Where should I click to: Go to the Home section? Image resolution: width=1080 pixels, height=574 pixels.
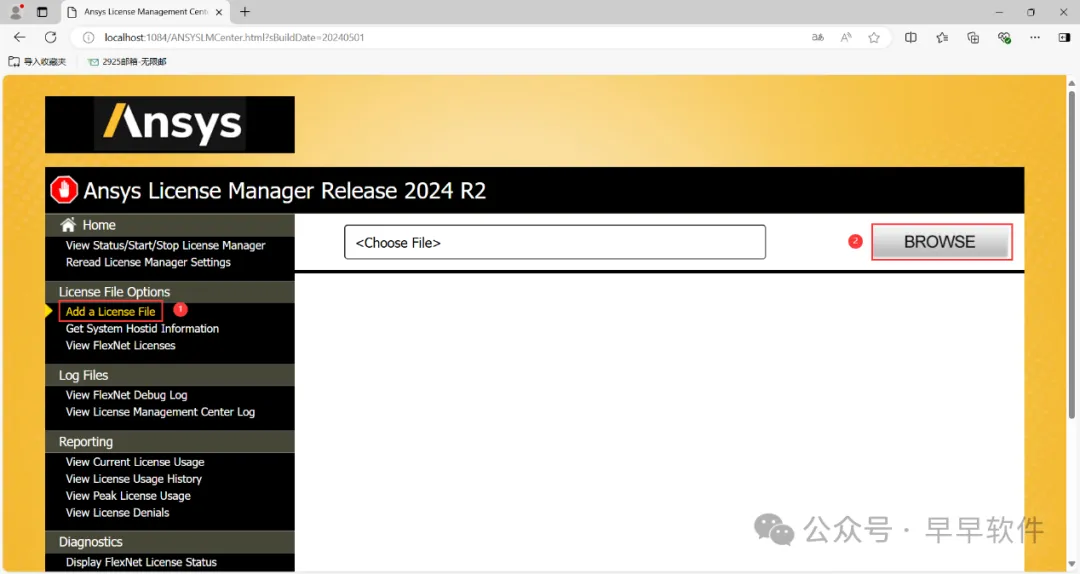click(x=98, y=225)
